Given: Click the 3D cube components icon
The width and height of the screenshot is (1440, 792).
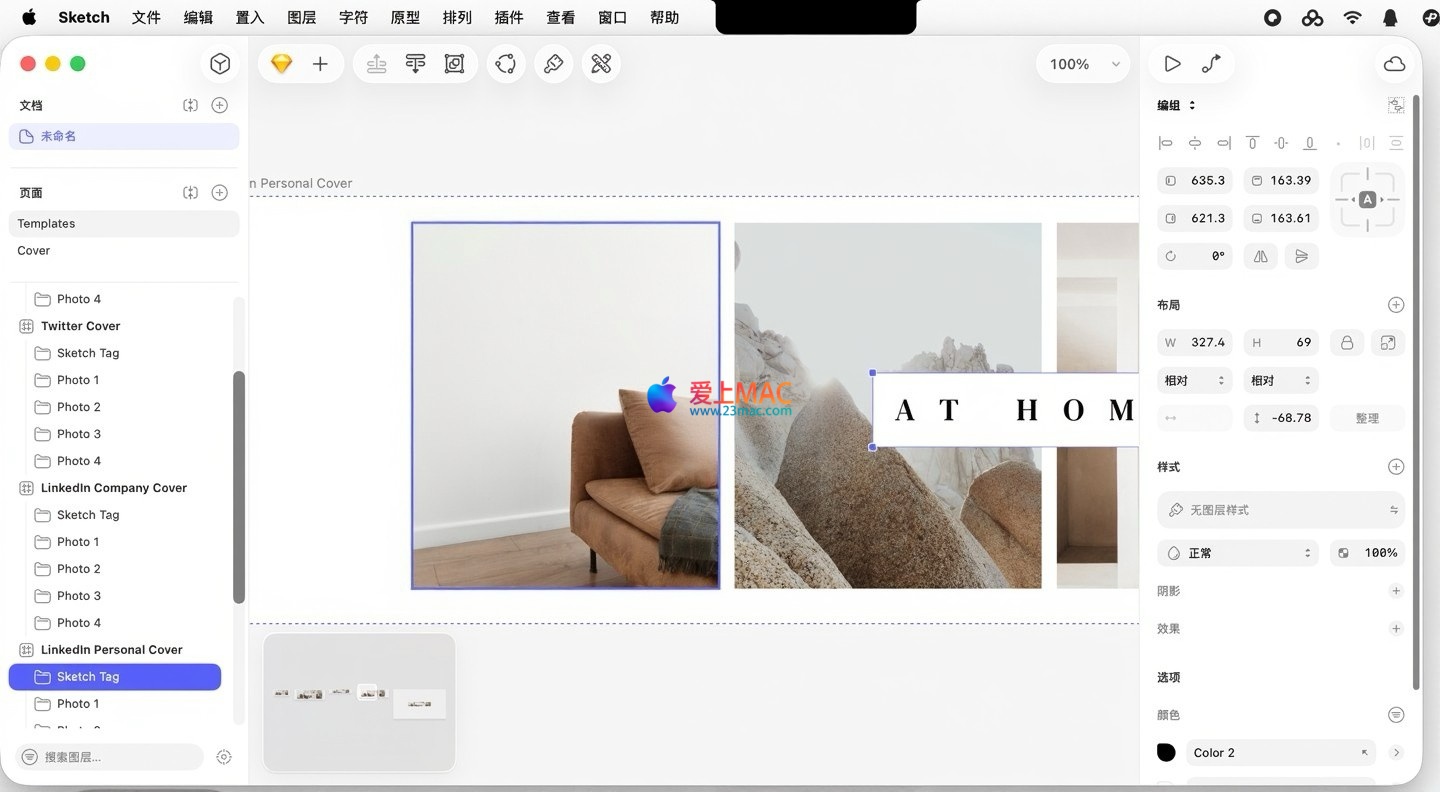Looking at the screenshot, I should tap(220, 64).
